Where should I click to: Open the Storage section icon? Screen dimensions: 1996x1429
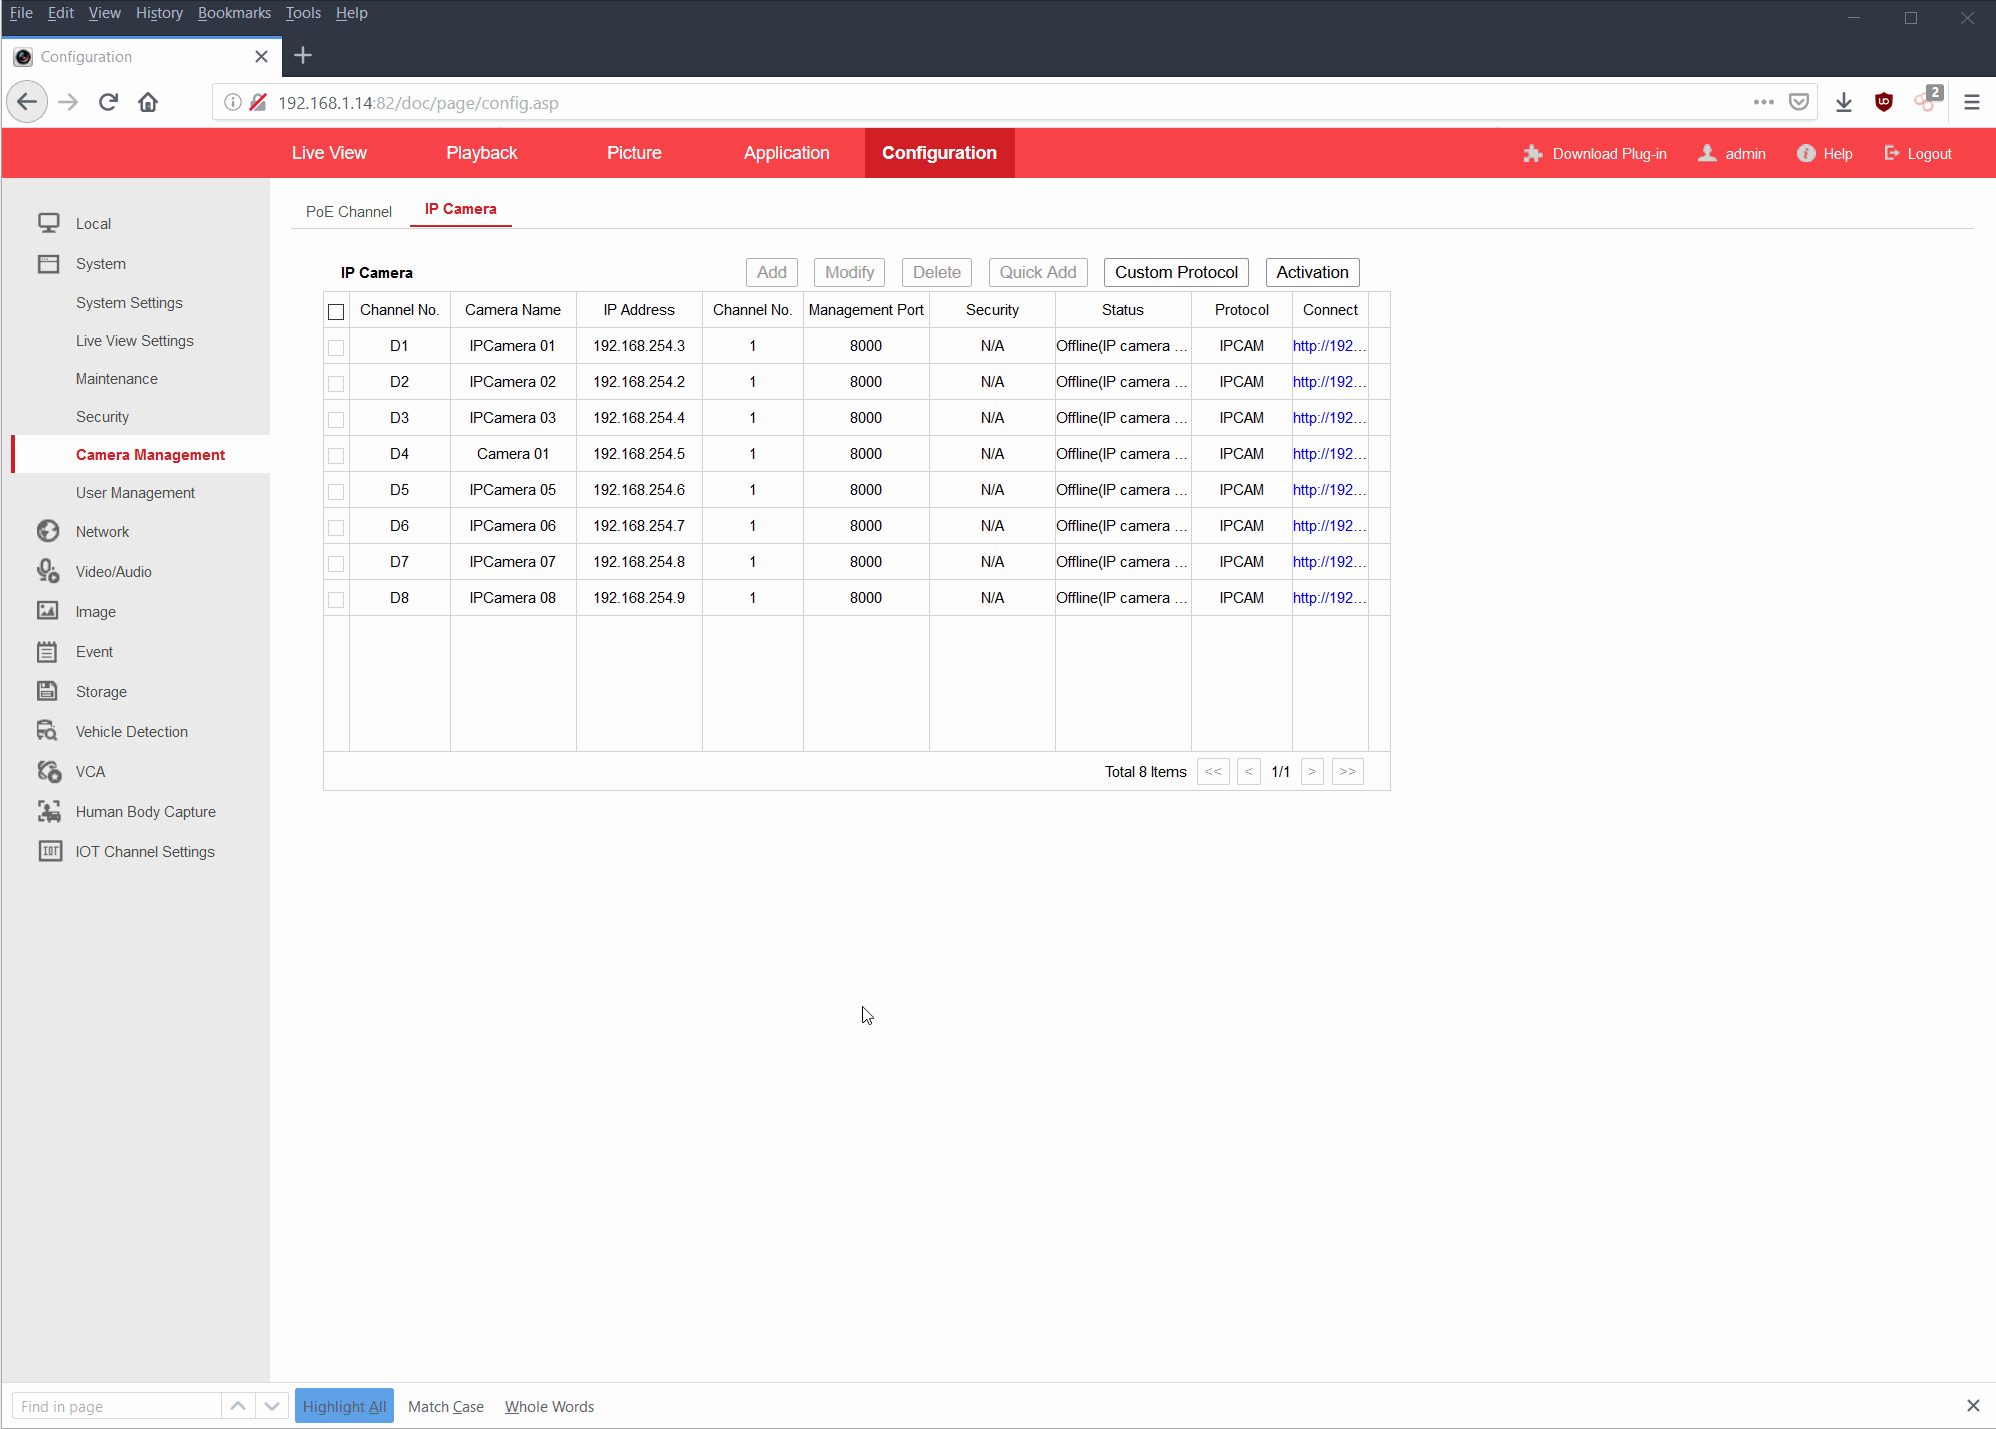point(47,691)
